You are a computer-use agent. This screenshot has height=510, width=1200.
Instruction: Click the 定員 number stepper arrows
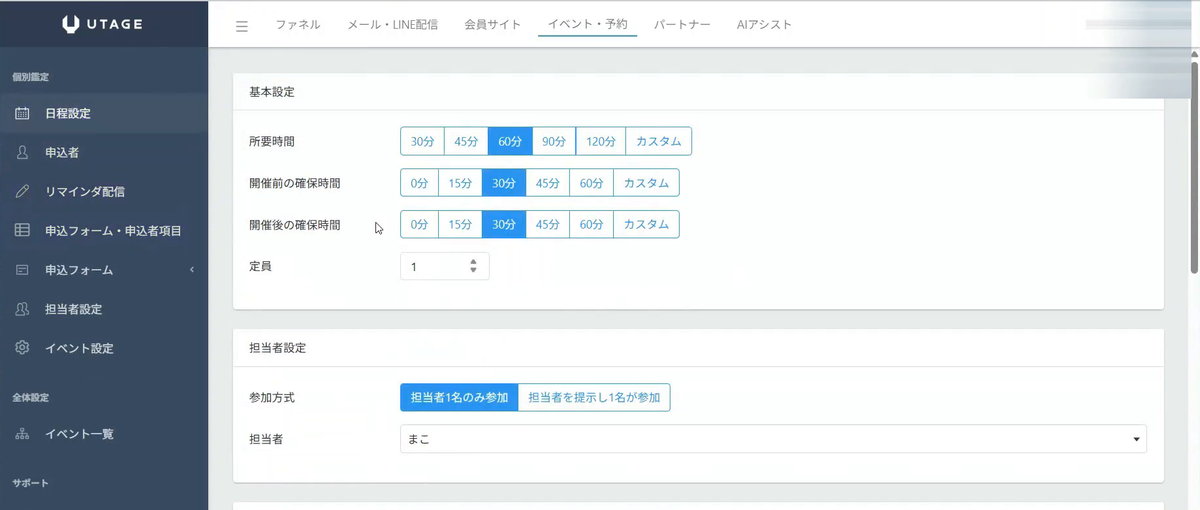(474, 266)
